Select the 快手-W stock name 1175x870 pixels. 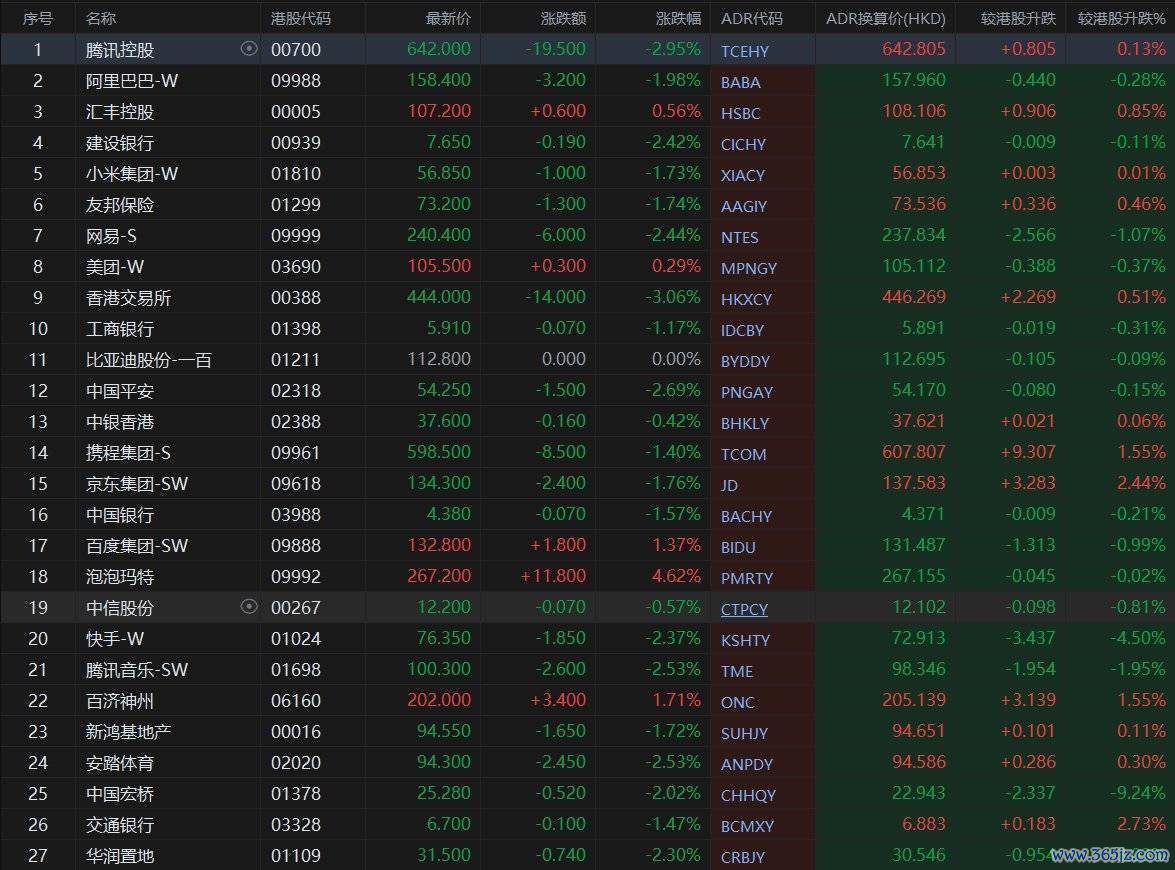tap(115, 638)
